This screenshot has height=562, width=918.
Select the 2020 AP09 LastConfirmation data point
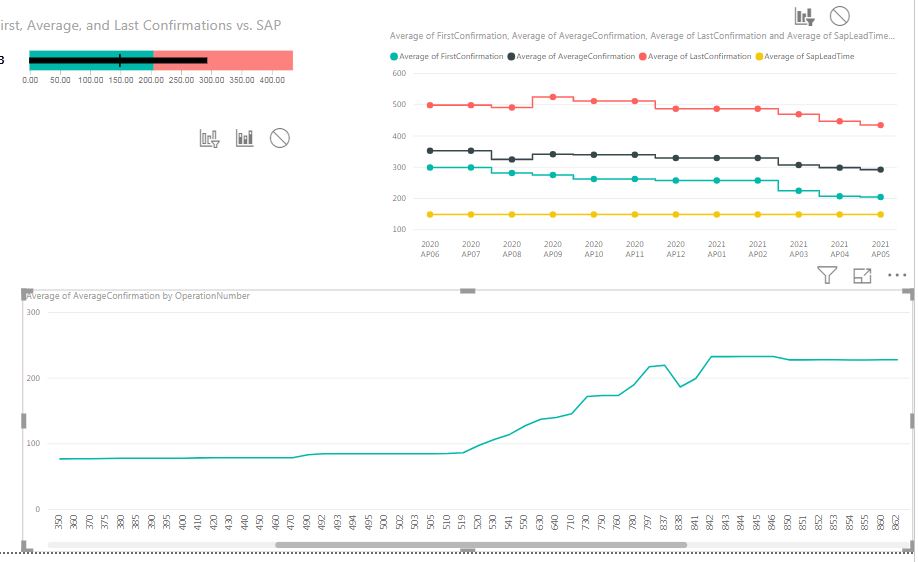point(553,97)
